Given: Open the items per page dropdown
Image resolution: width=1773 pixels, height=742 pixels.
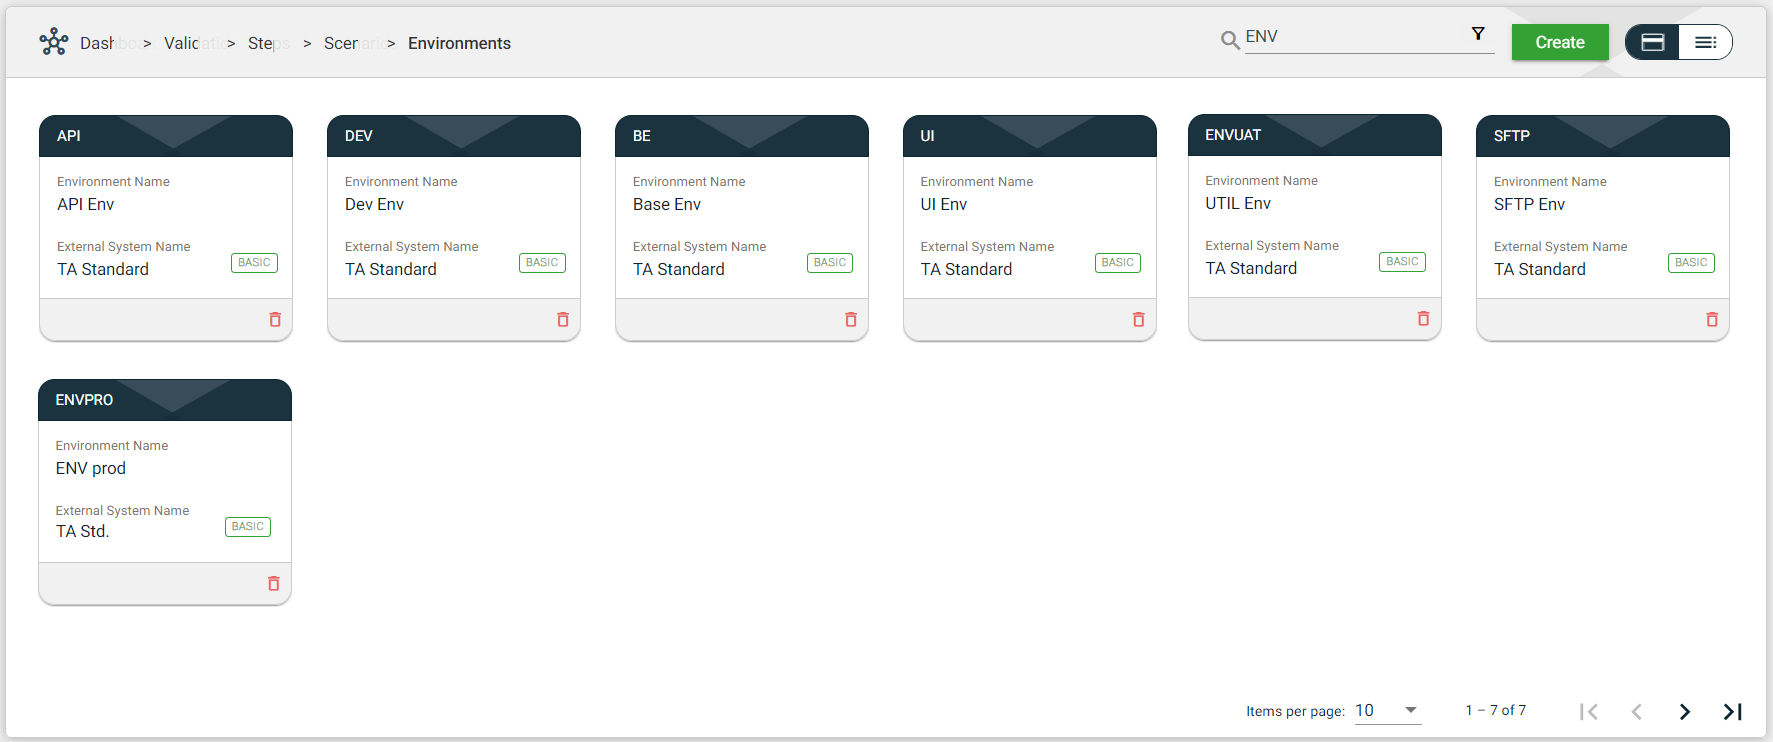Looking at the screenshot, I should tap(1387, 711).
